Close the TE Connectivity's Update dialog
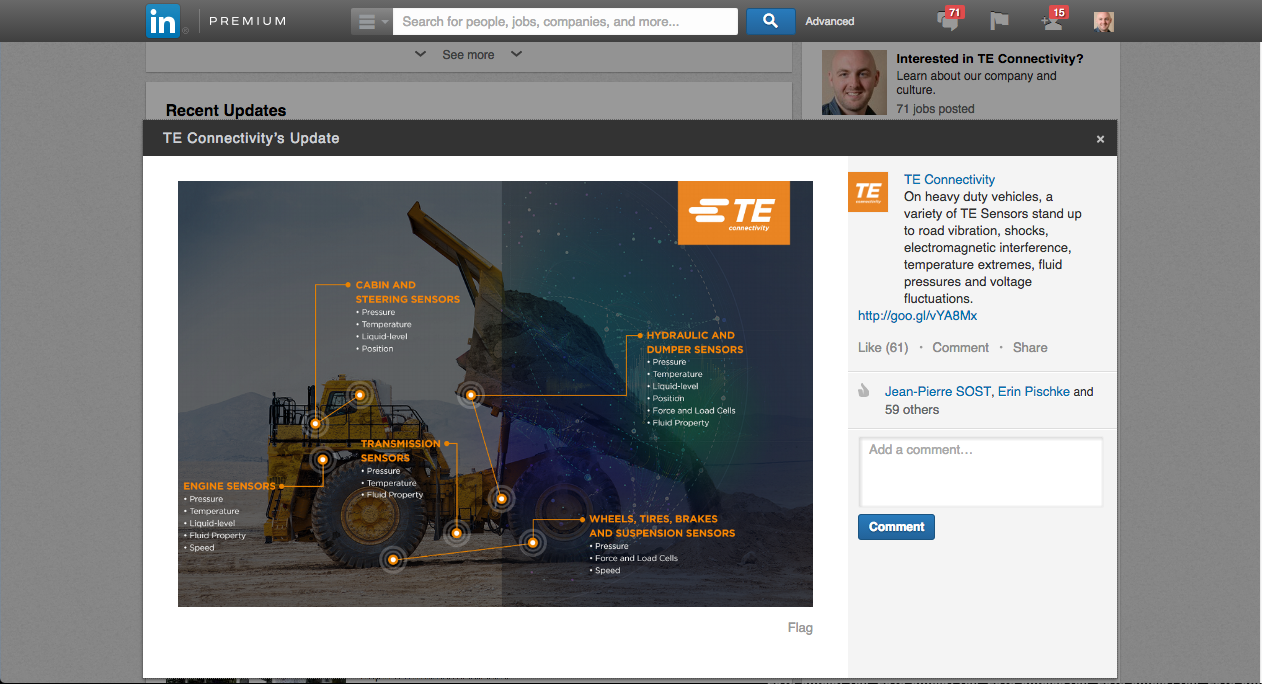This screenshot has width=1262, height=684. pyautogui.click(x=1100, y=139)
